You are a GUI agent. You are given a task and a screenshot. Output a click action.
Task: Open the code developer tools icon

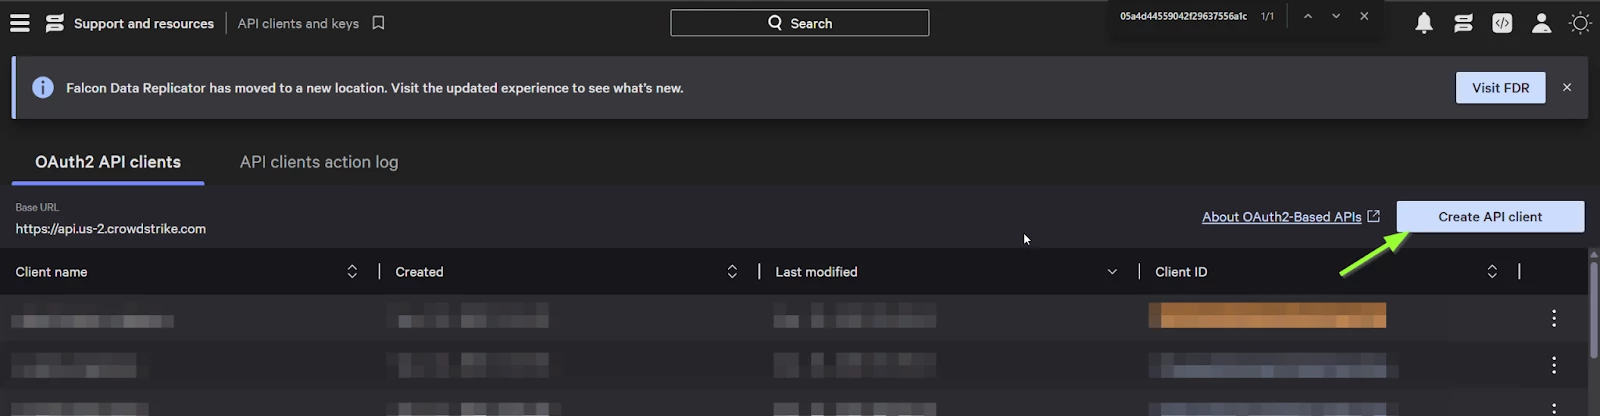coord(1502,23)
